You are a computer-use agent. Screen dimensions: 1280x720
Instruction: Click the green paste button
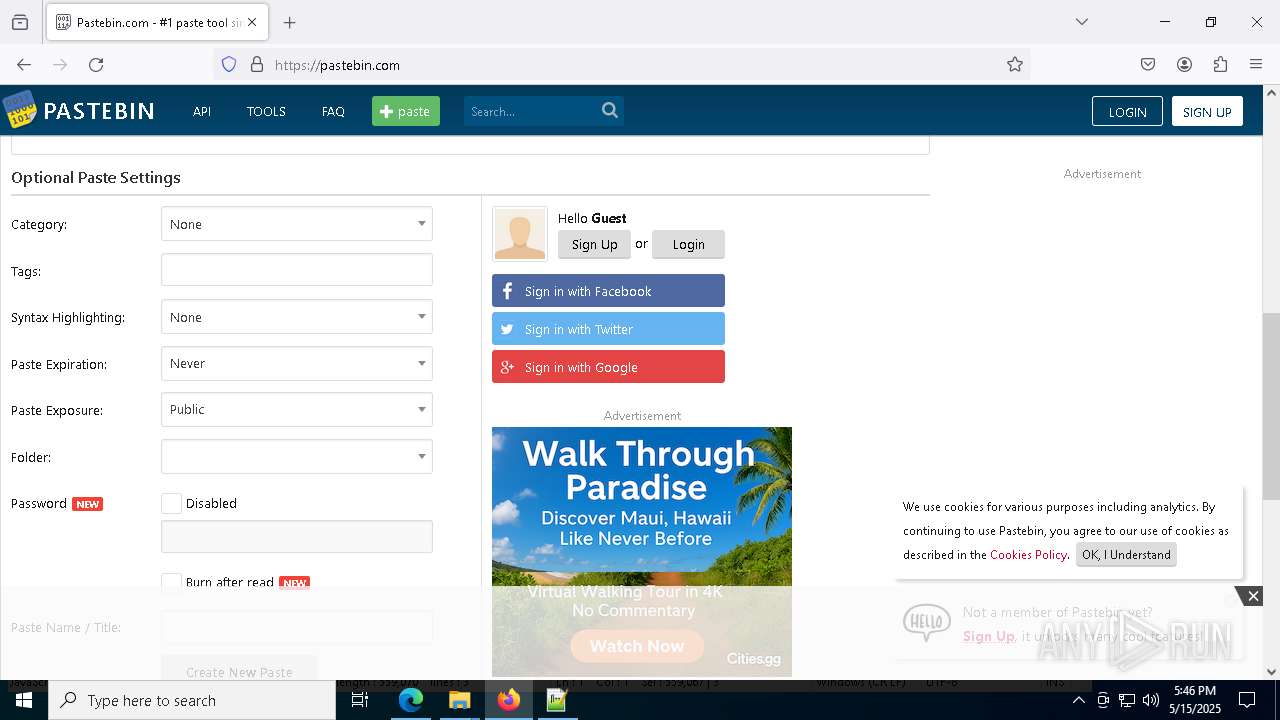[x=406, y=111]
